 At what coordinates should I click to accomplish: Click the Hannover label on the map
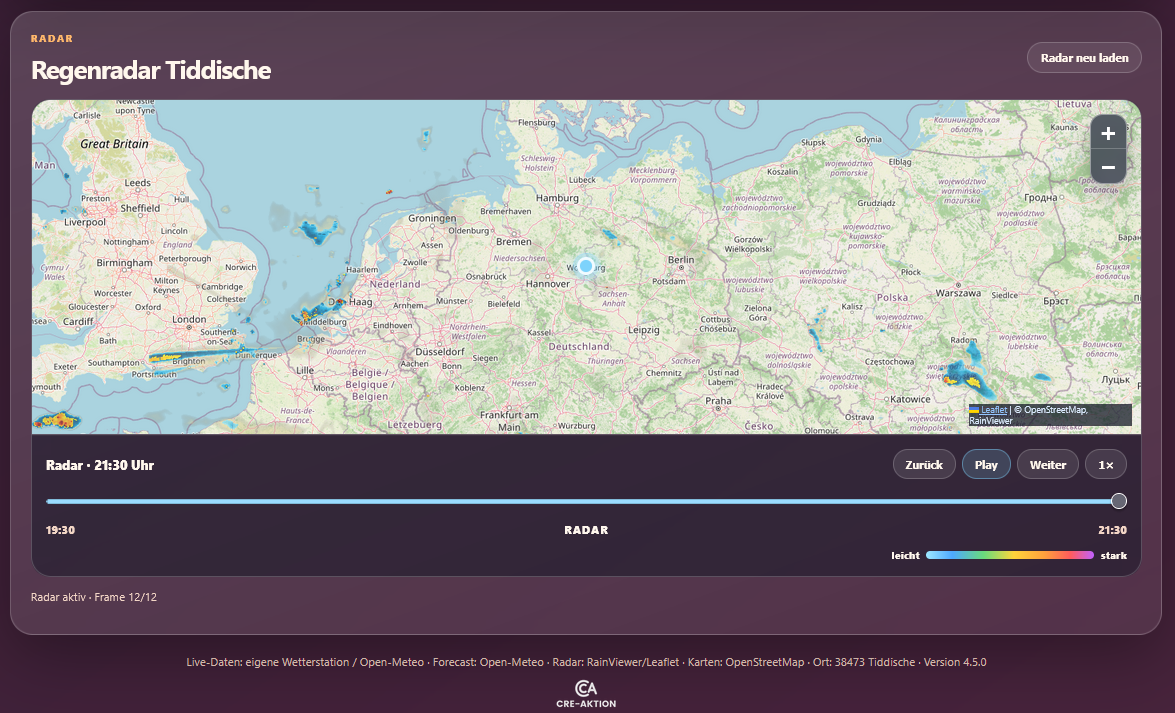[547, 283]
